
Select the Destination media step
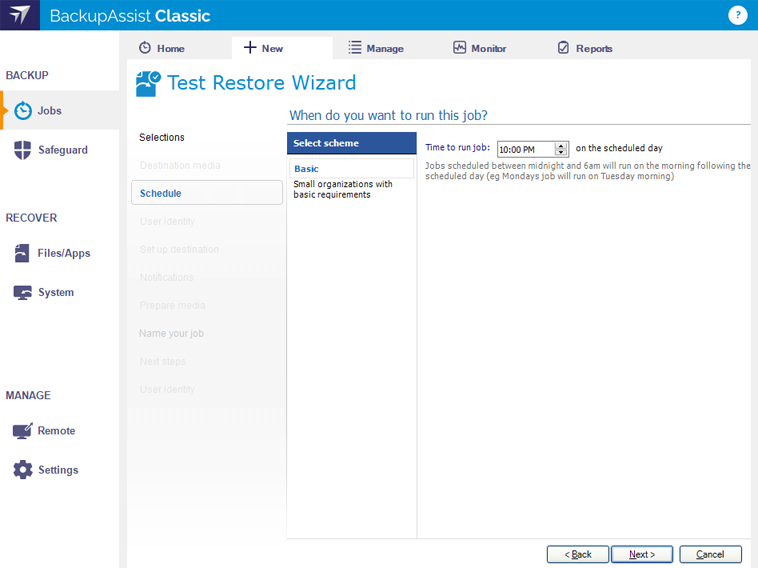click(x=180, y=165)
